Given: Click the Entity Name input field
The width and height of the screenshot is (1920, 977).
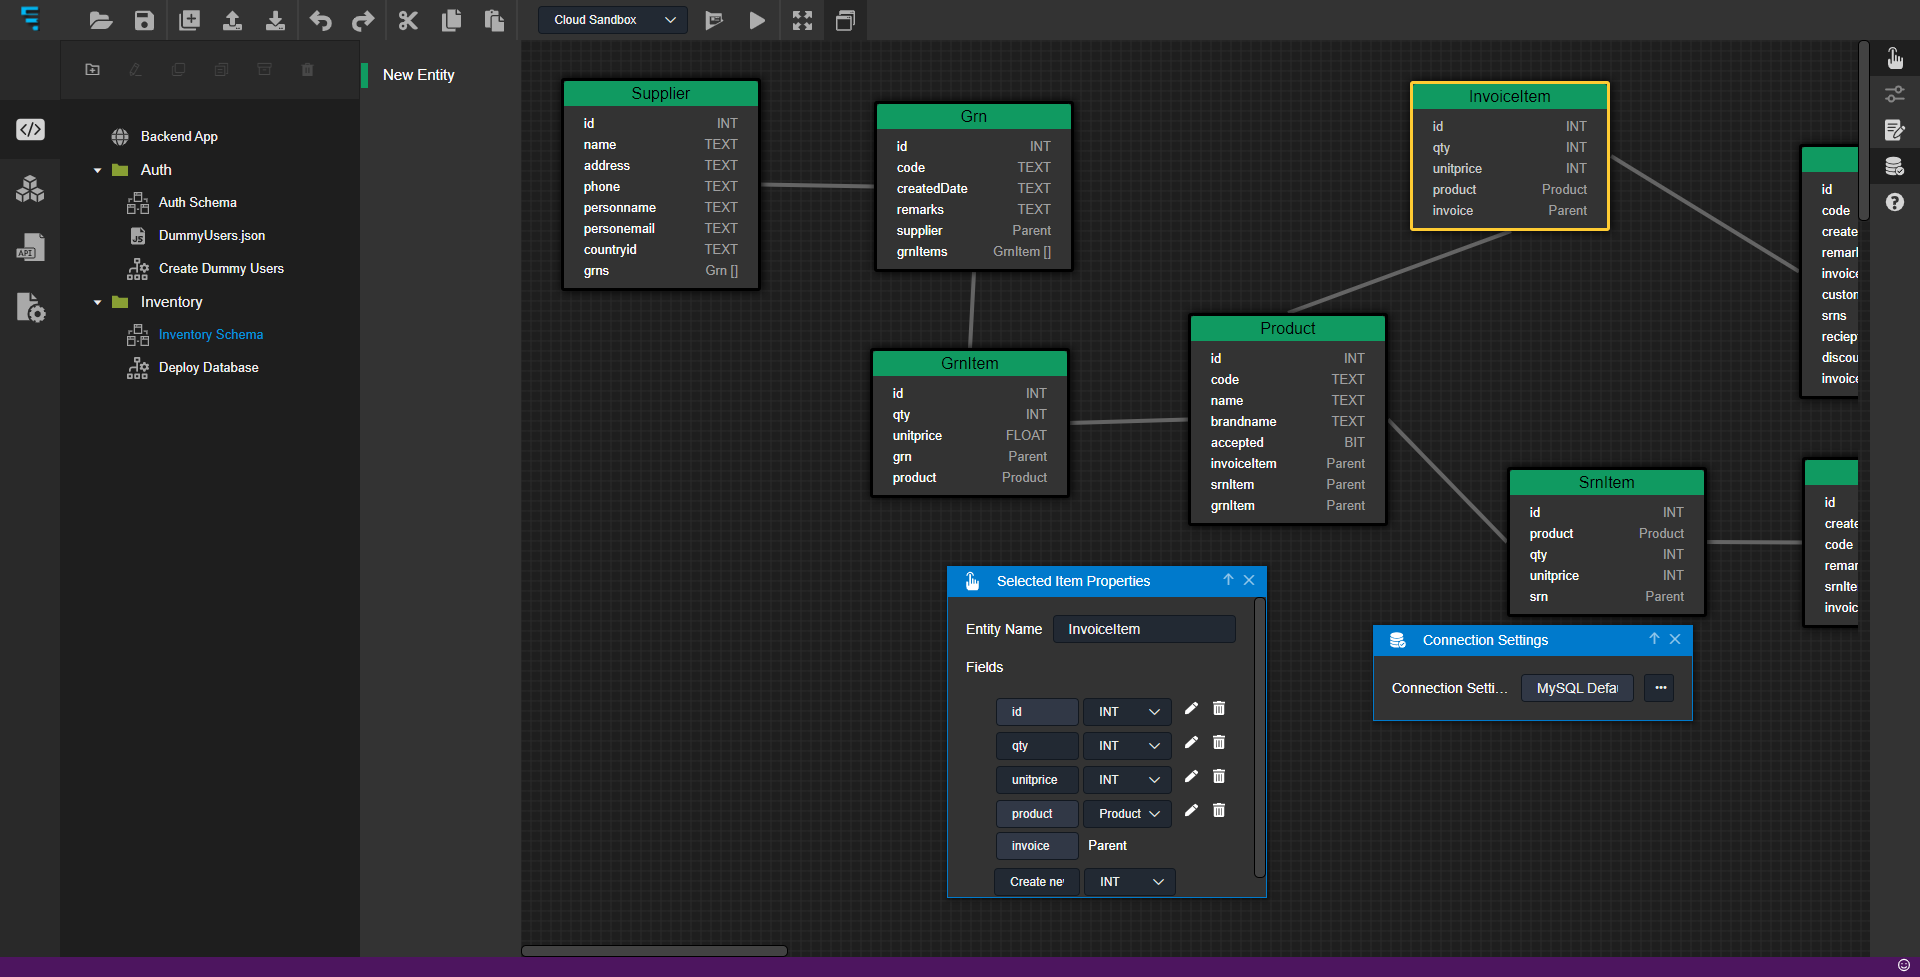Looking at the screenshot, I should [x=1144, y=629].
